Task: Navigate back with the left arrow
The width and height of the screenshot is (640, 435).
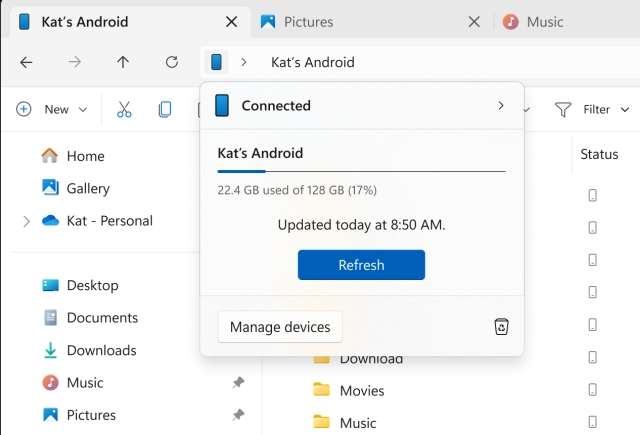Action: 26,62
